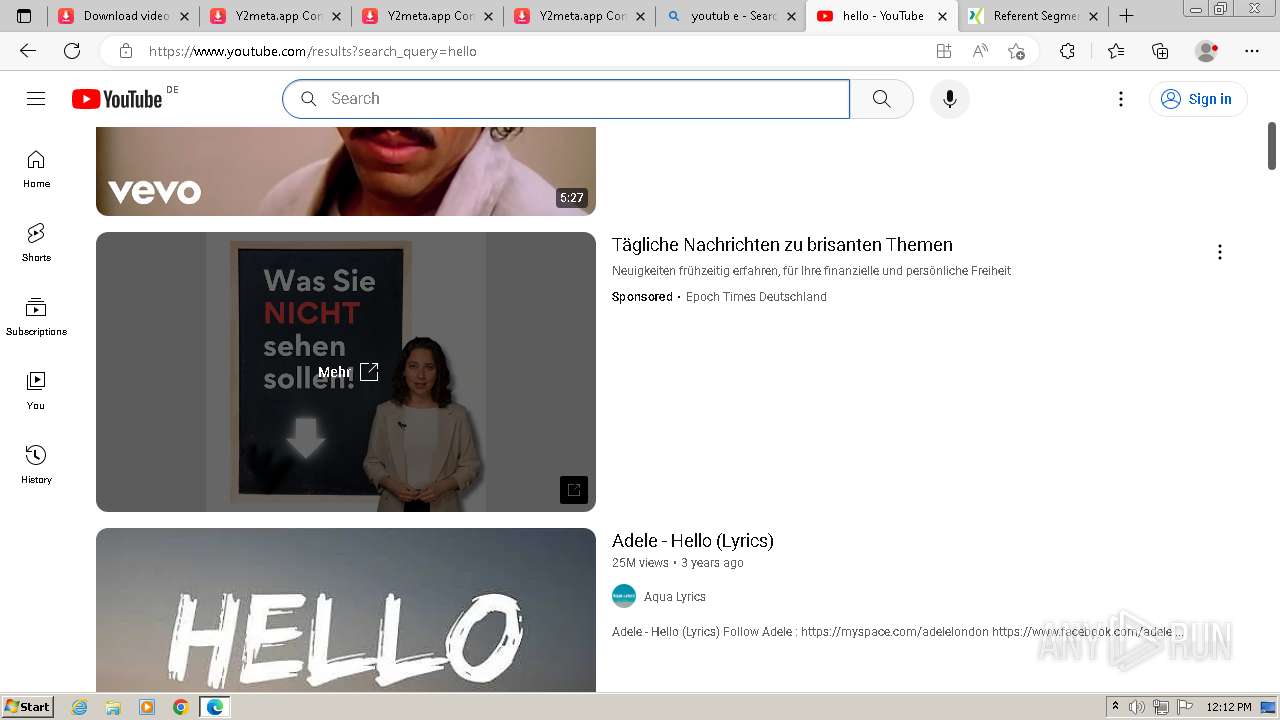Switch to 'Download video' tab
The image size is (1280, 720).
click(123, 16)
